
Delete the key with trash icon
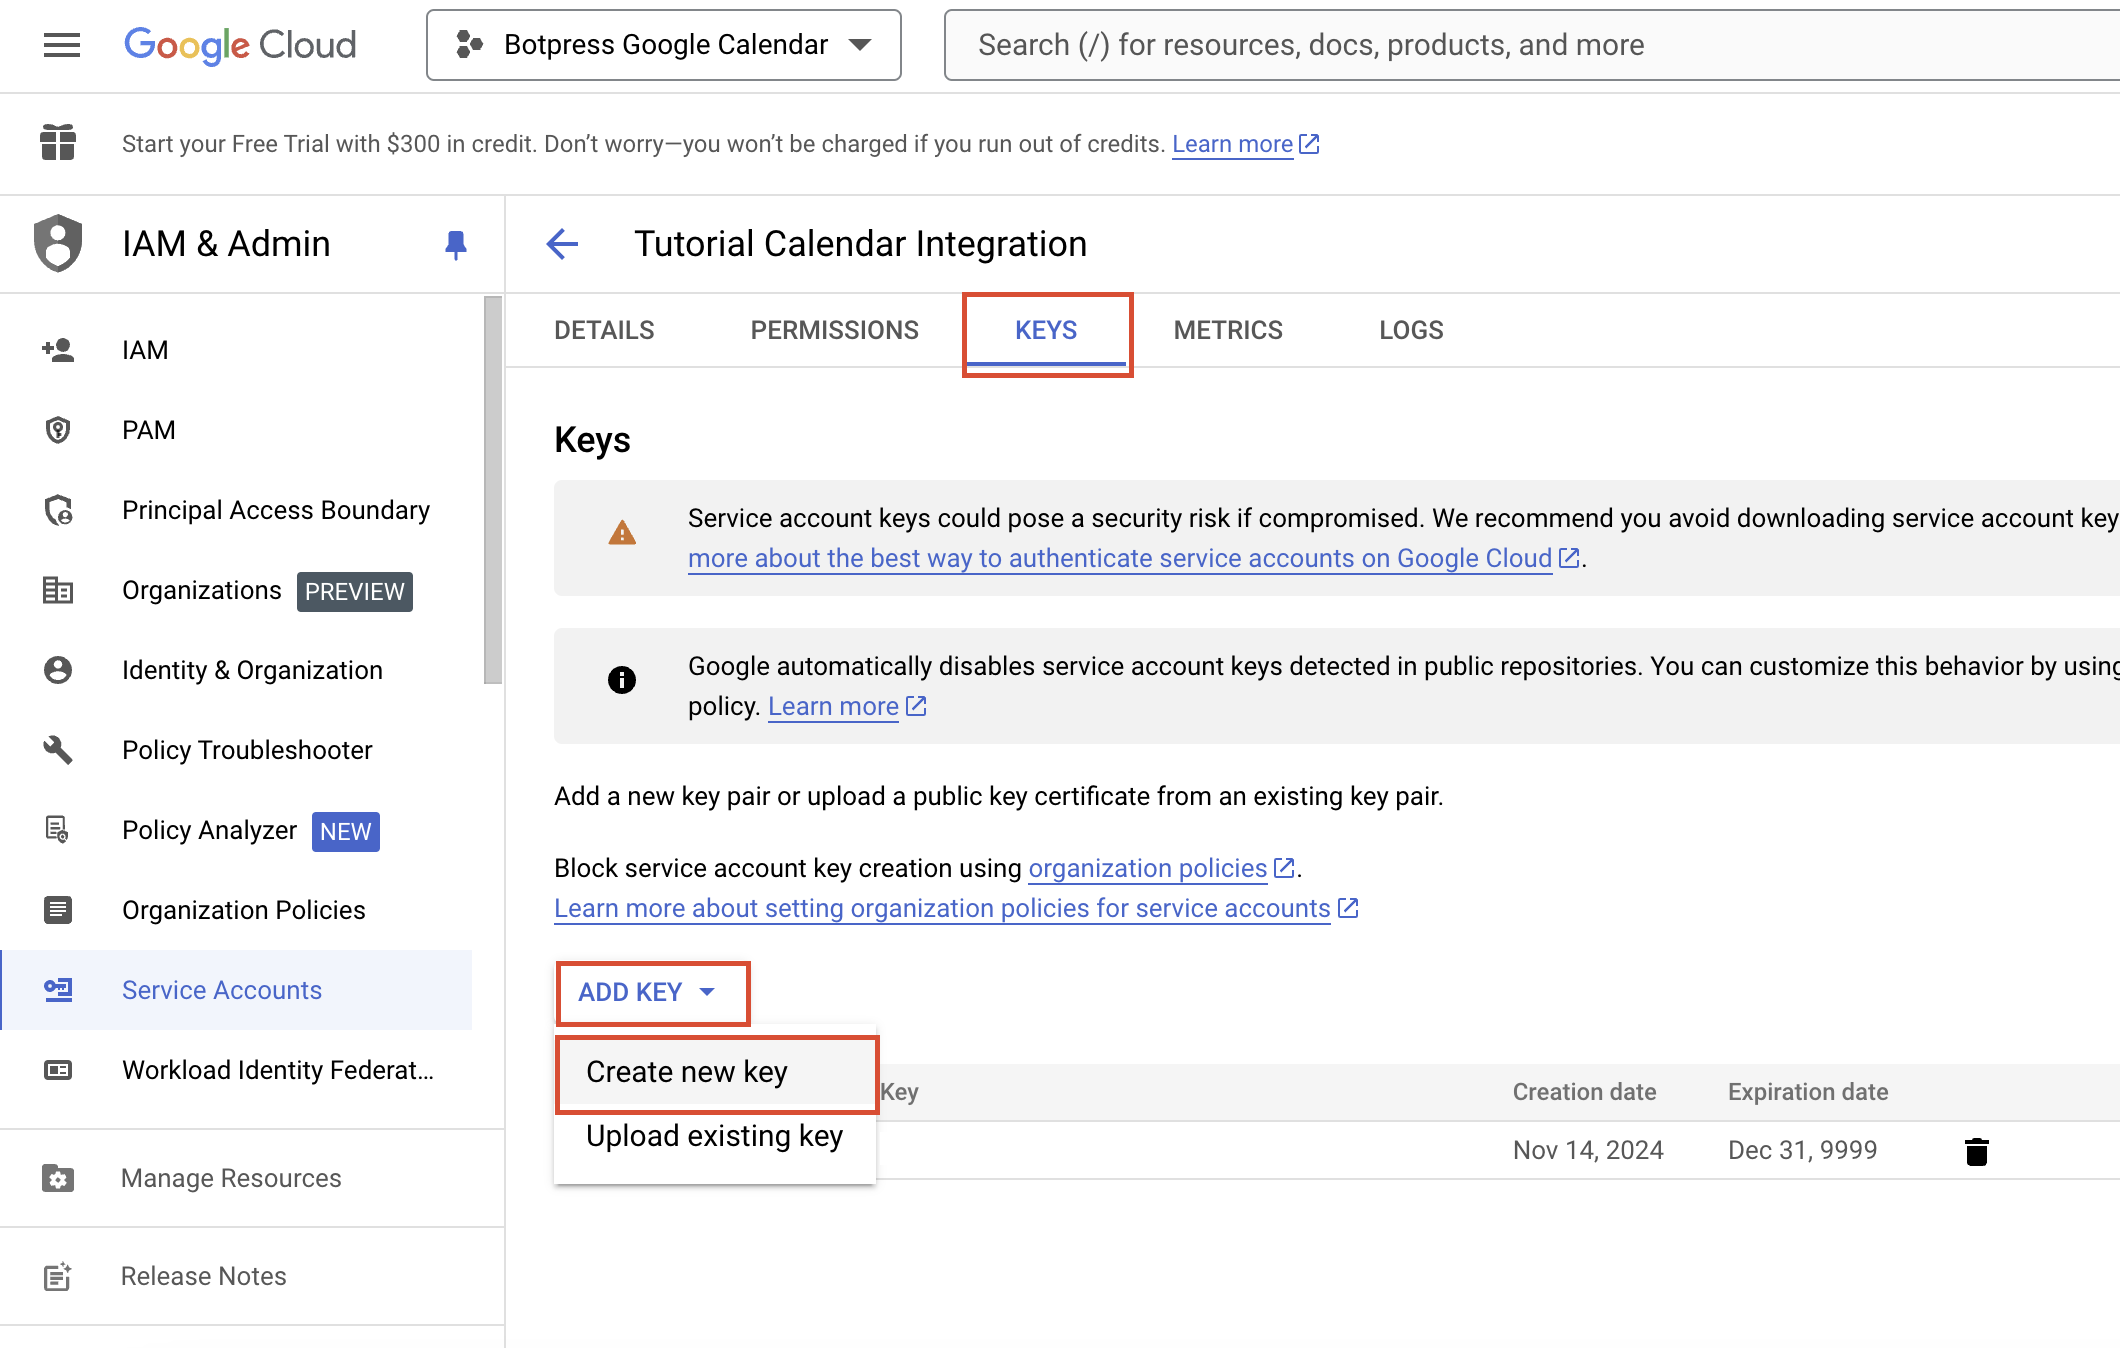coord(1976,1152)
